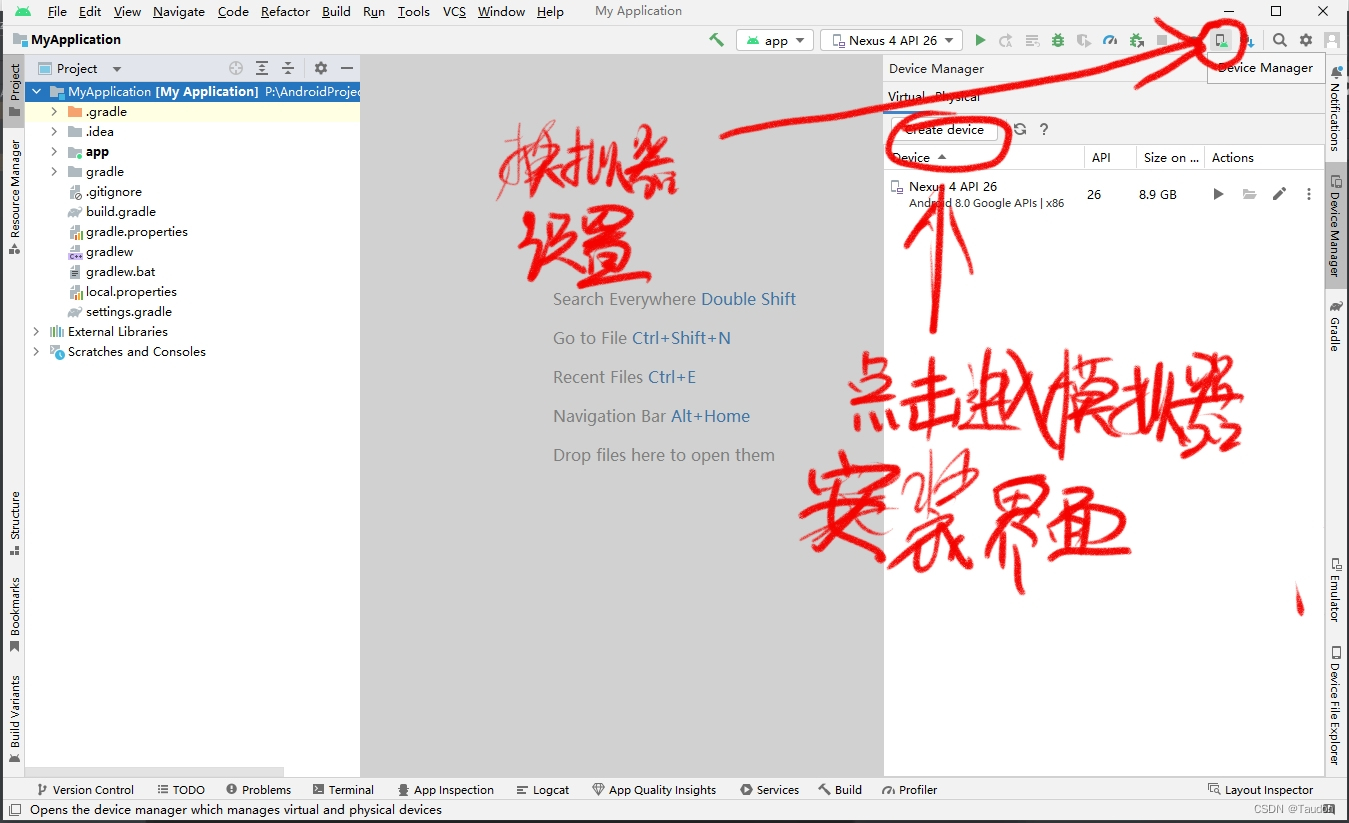The width and height of the screenshot is (1349, 823).
Task: Expand Scratches and Consoles node
Action: 37,351
